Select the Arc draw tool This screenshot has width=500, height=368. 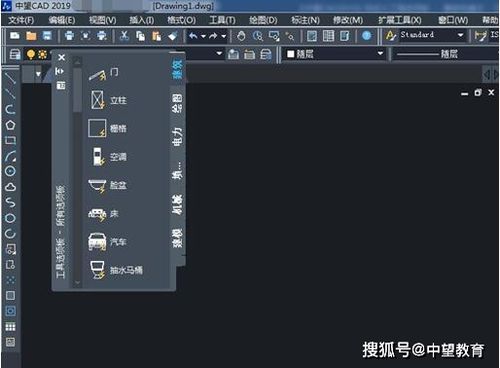[10, 156]
